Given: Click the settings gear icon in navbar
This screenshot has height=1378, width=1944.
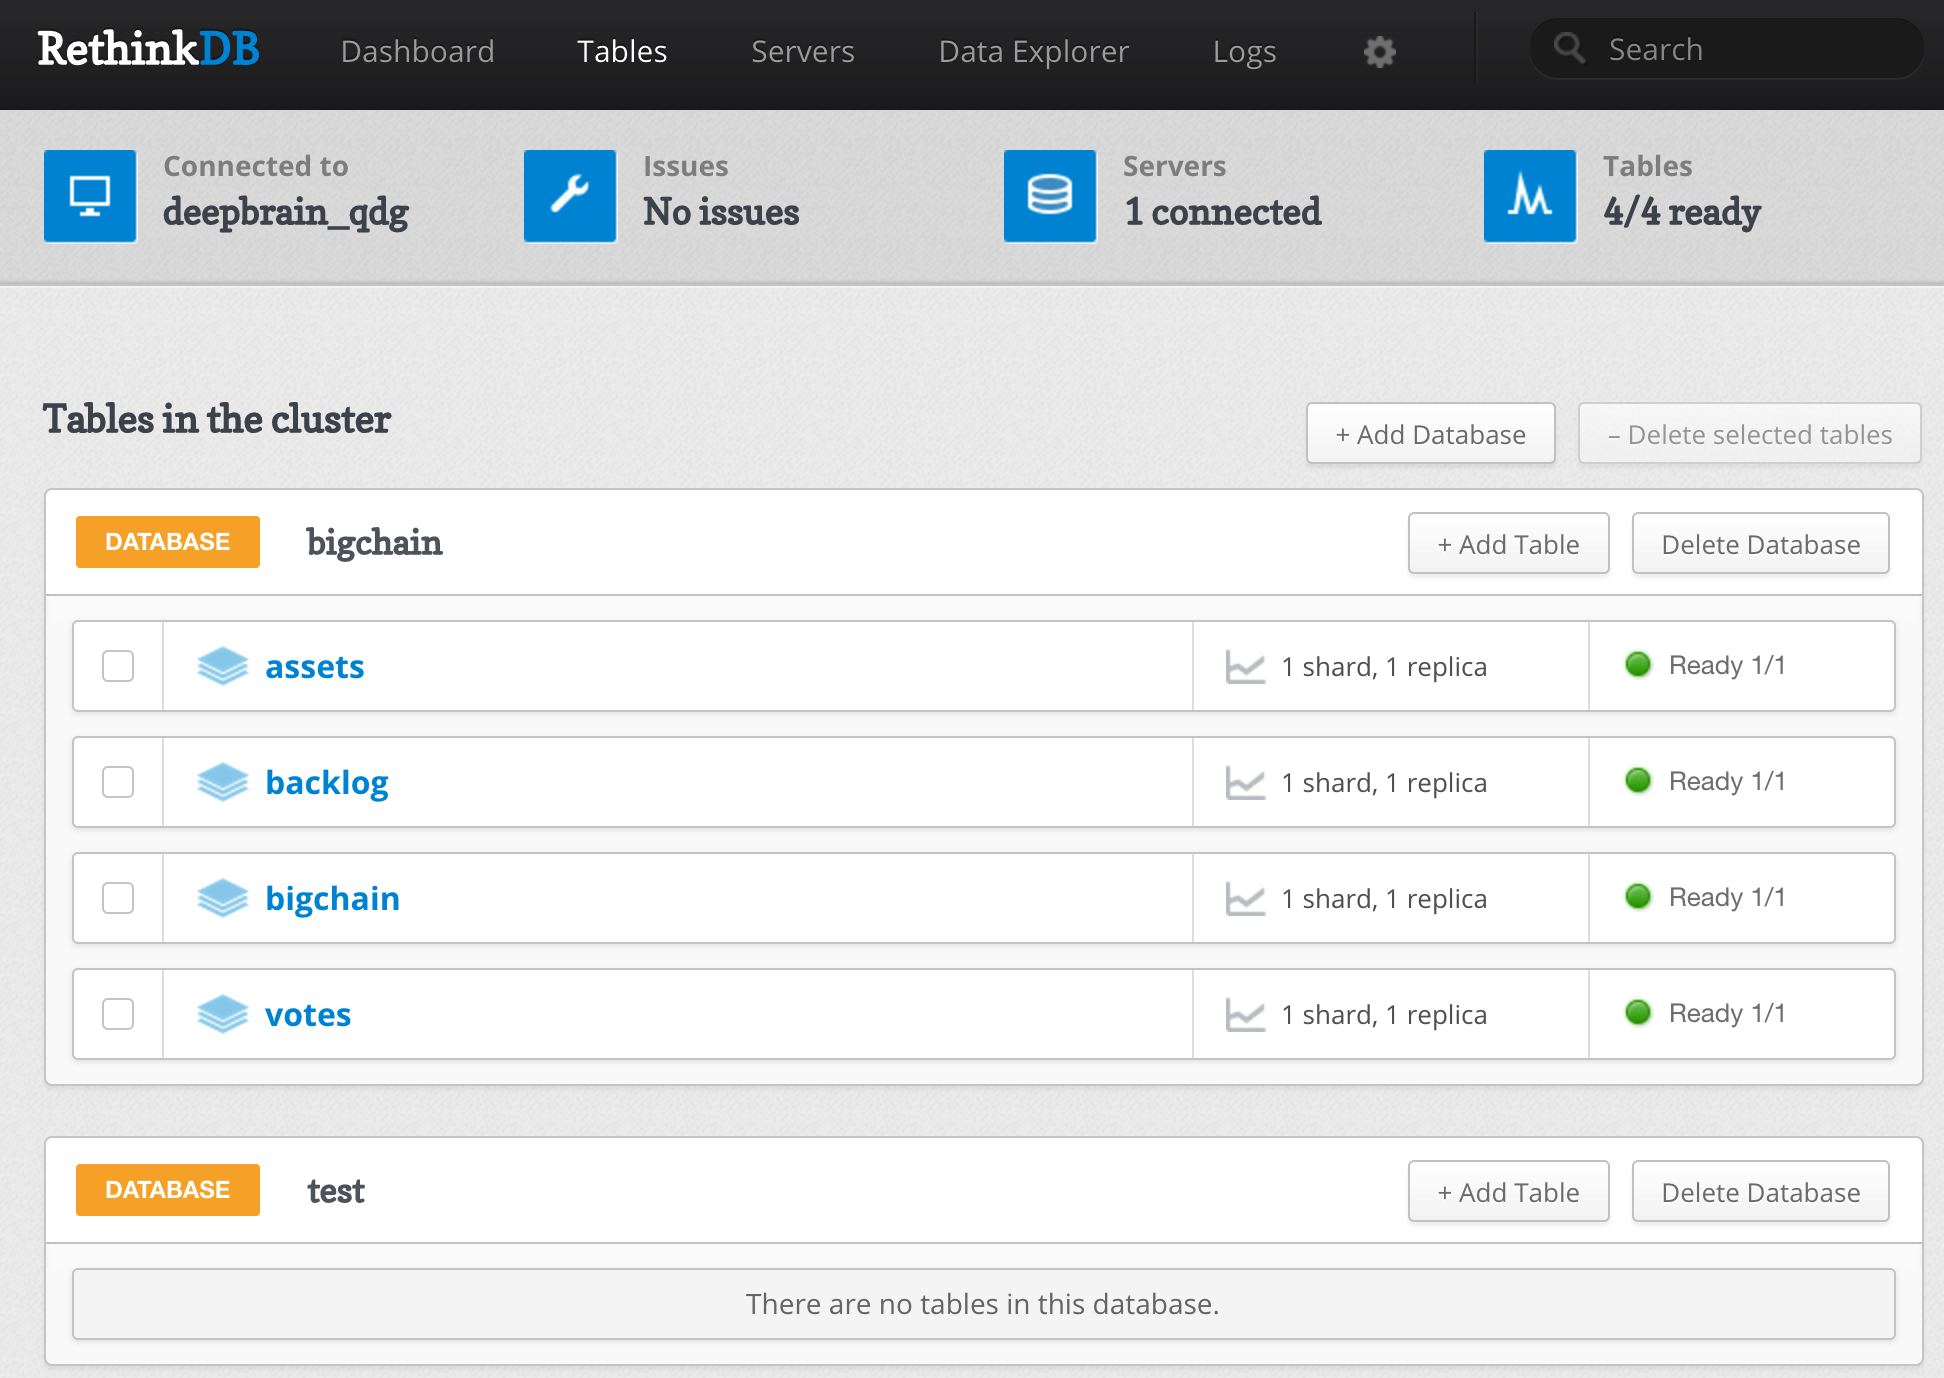Looking at the screenshot, I should [1379, 52].
